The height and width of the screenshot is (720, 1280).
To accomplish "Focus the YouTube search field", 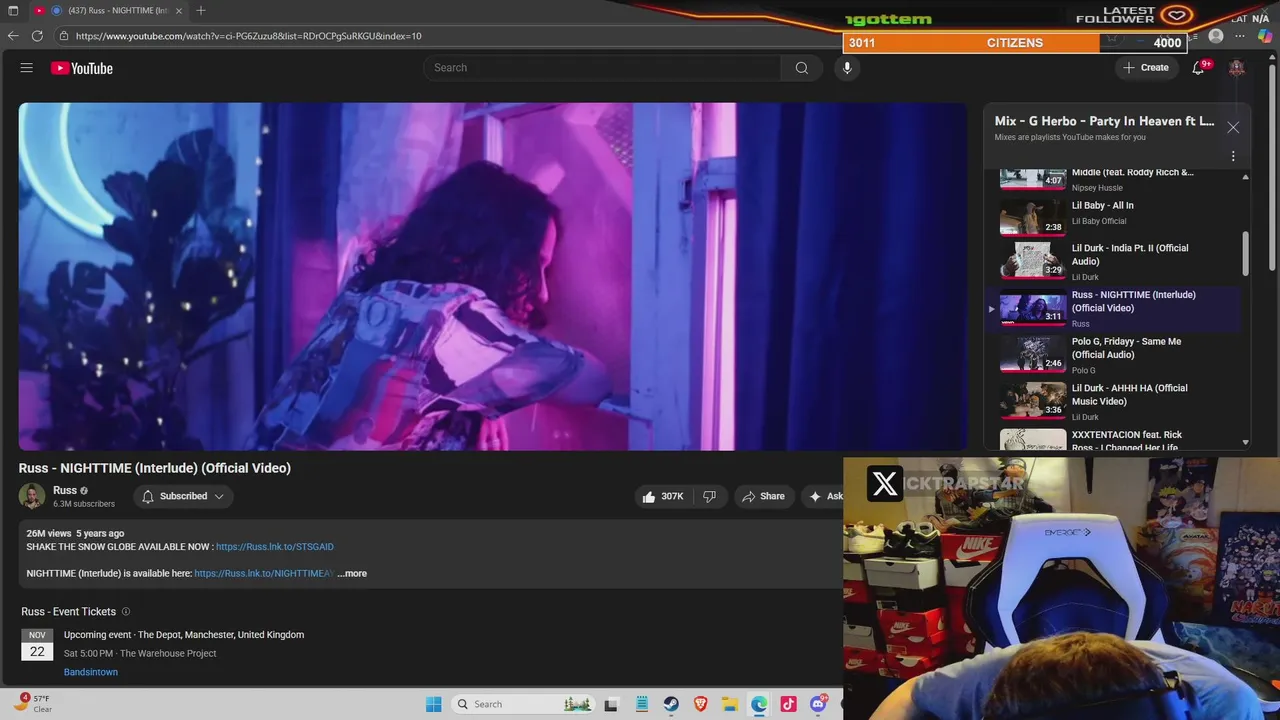I will (602, 68).
